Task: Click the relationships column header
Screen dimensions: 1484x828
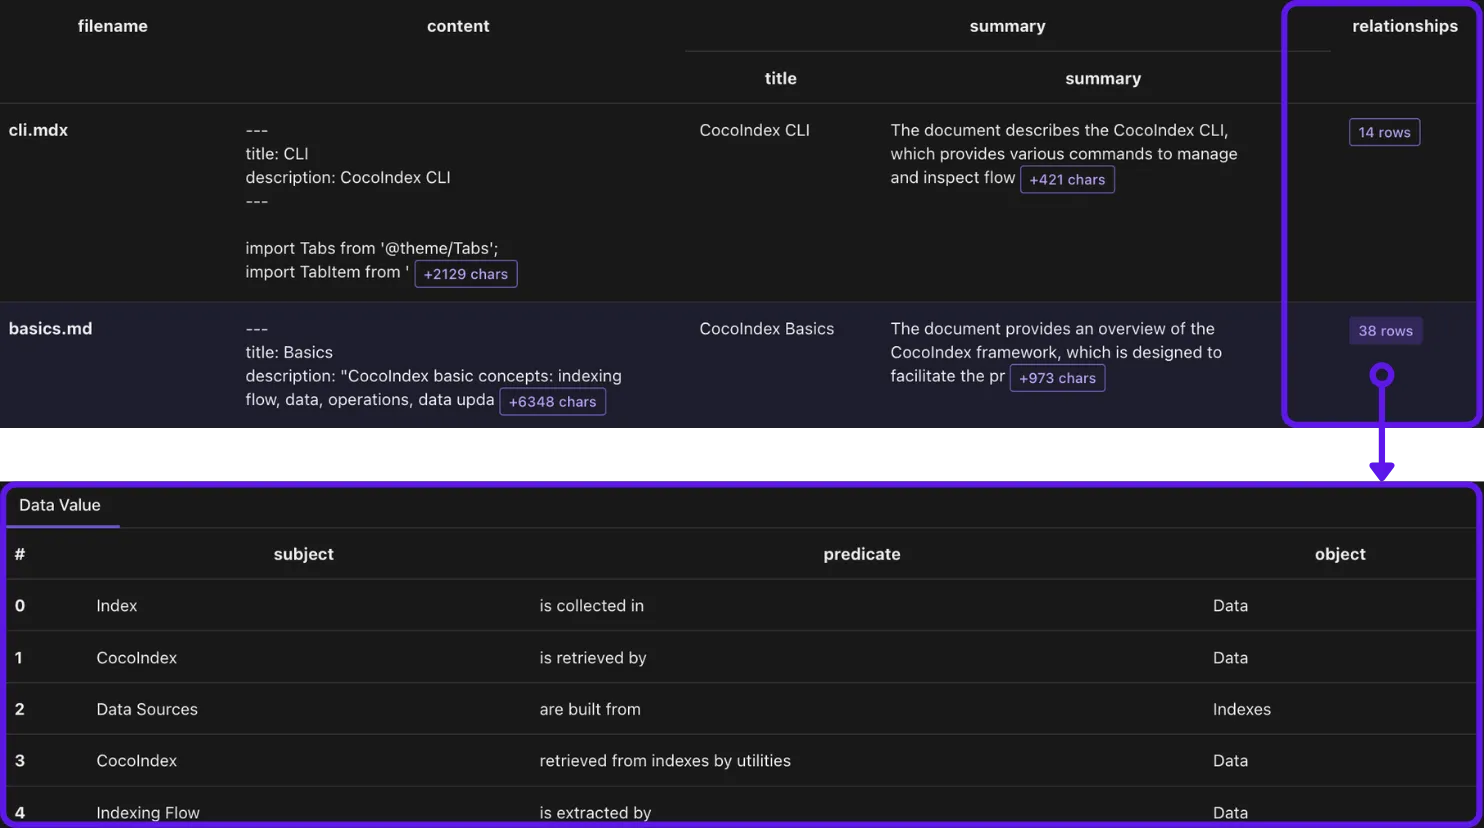Action: [x=1404, y=26]
